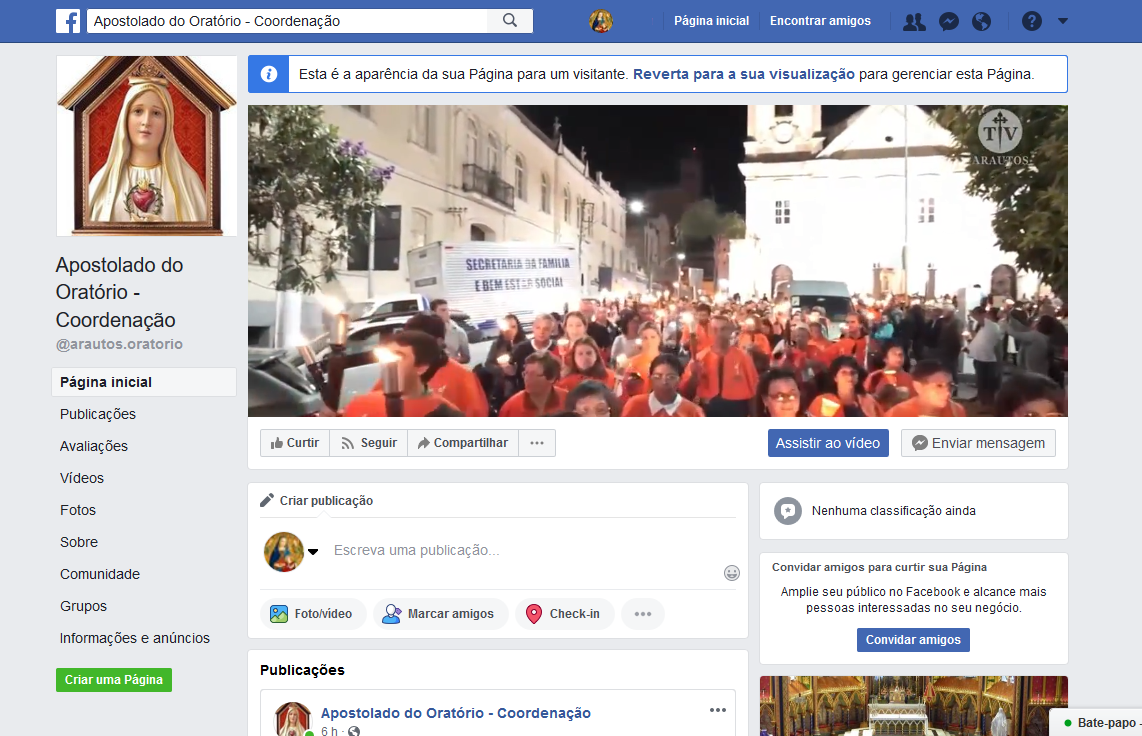Image resolution: width=1142 pixels, height=736 pixels.
Task: Open the Messenger icon in top bar
Action: click(x=949, y=21)
